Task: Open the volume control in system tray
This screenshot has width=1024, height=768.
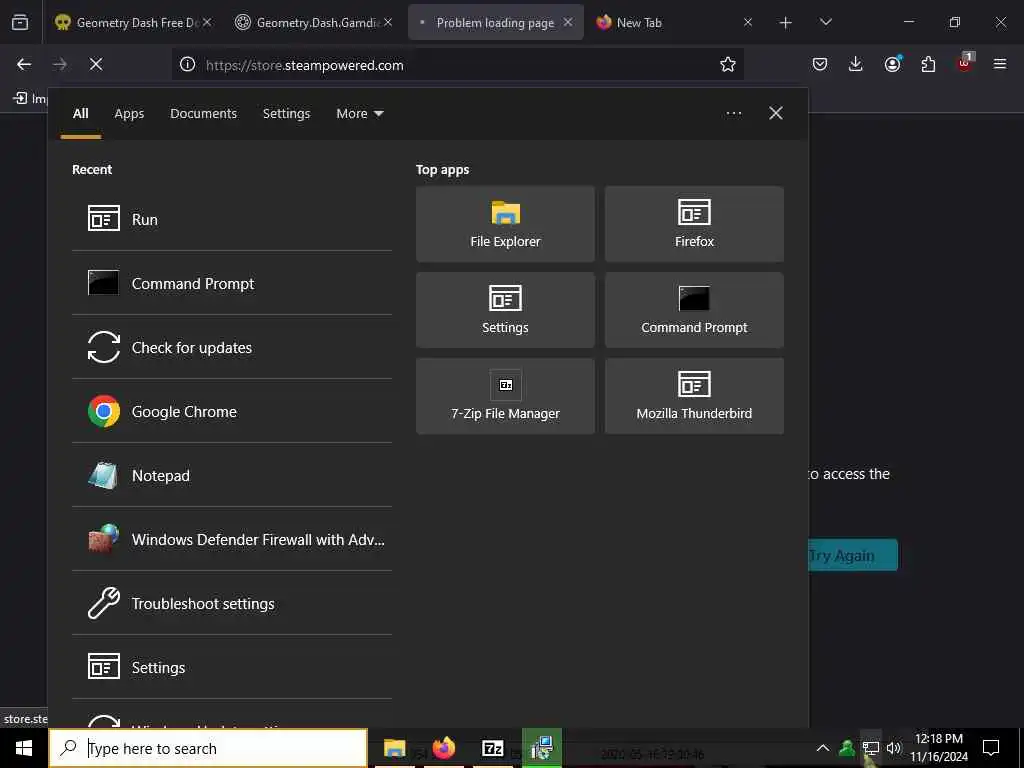Action: pos(894,748)
